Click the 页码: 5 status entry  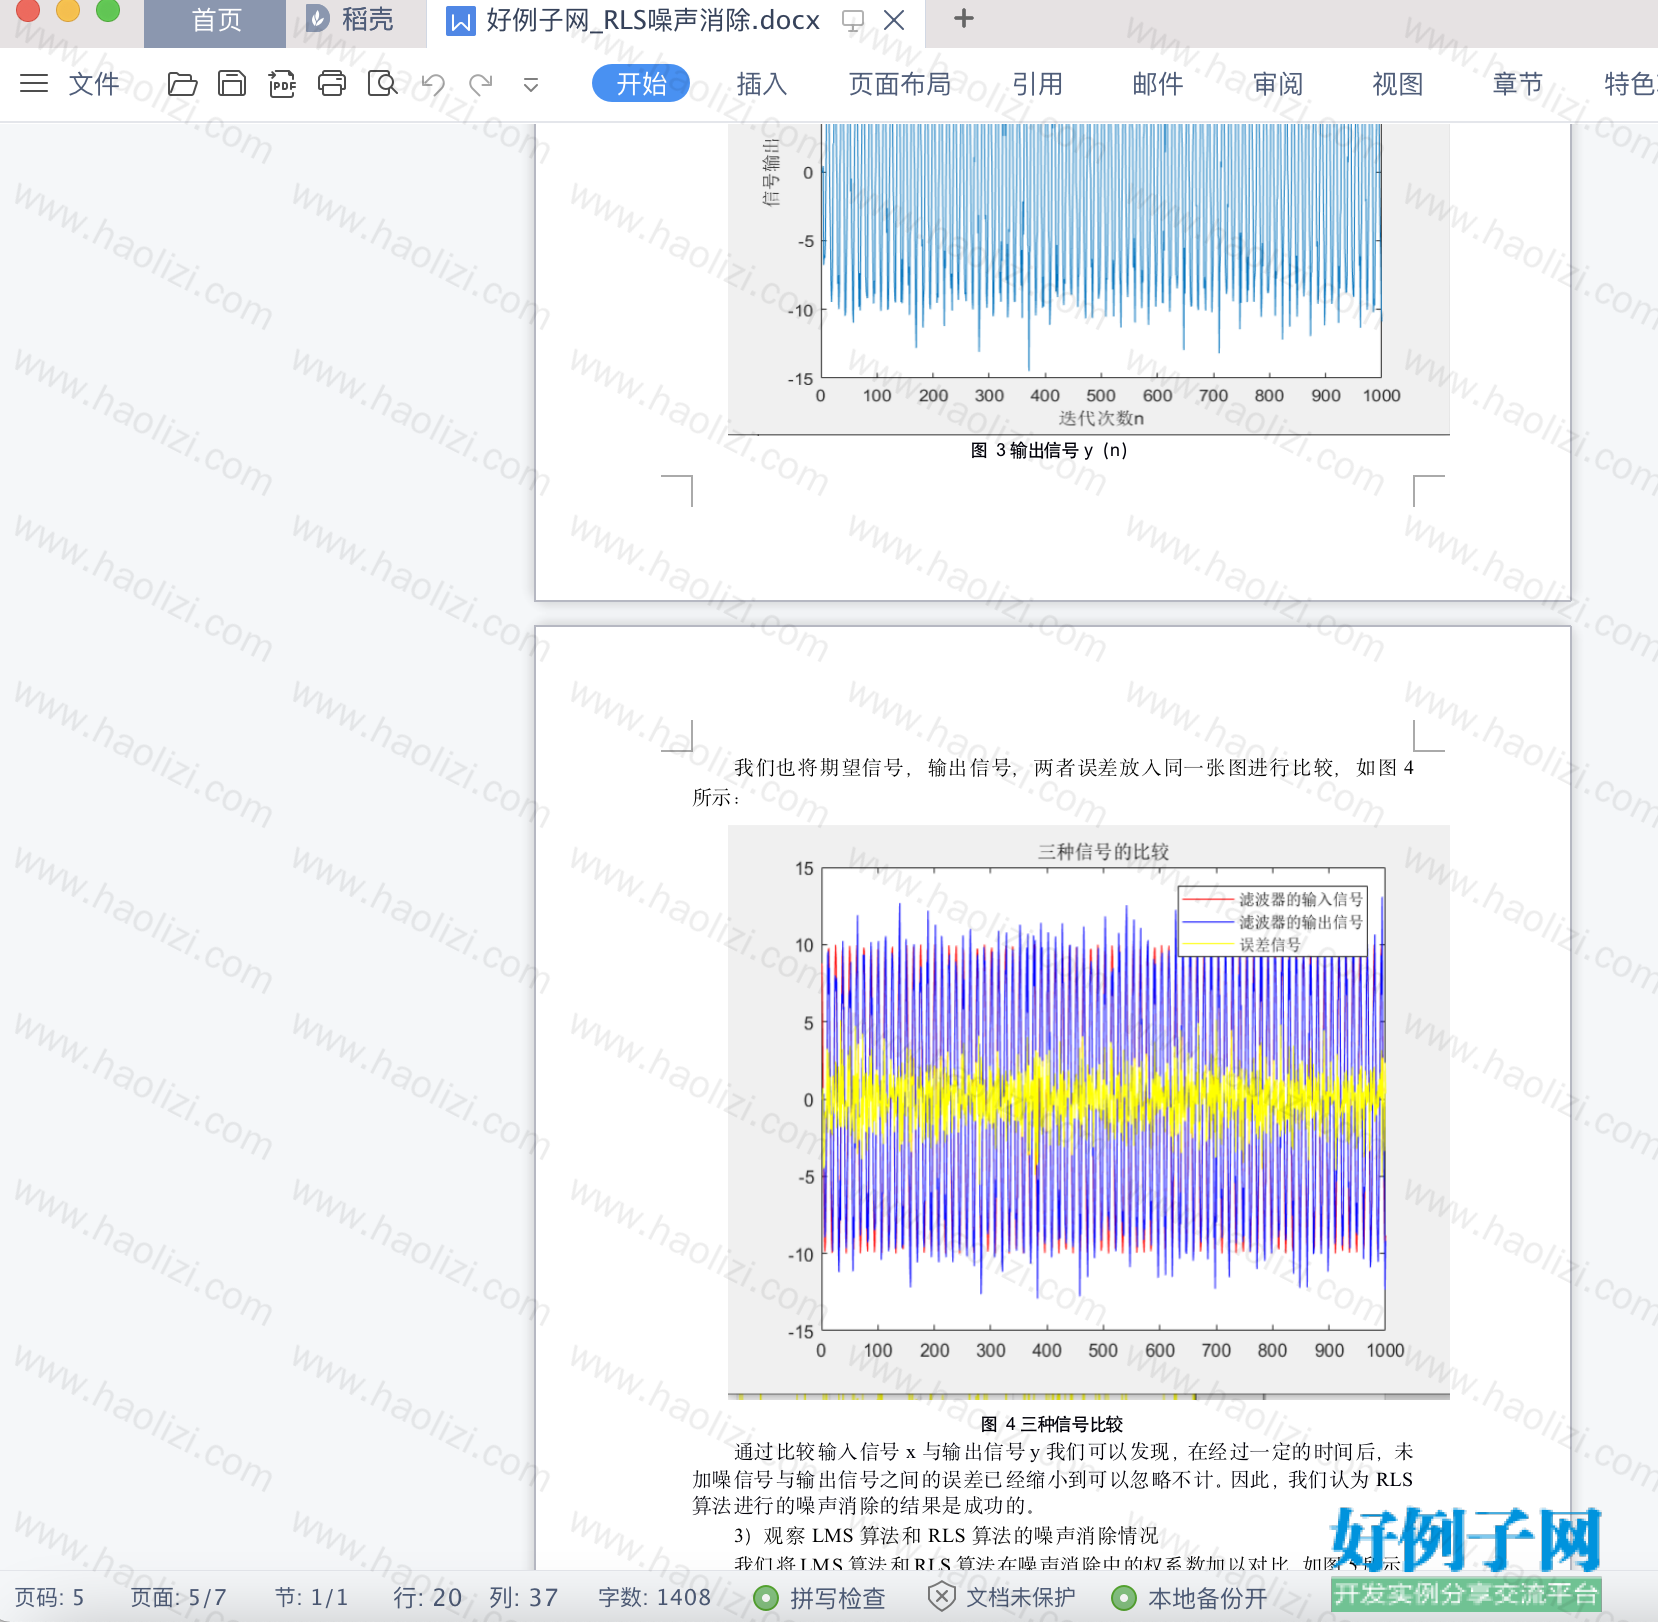click(49, 1598)
